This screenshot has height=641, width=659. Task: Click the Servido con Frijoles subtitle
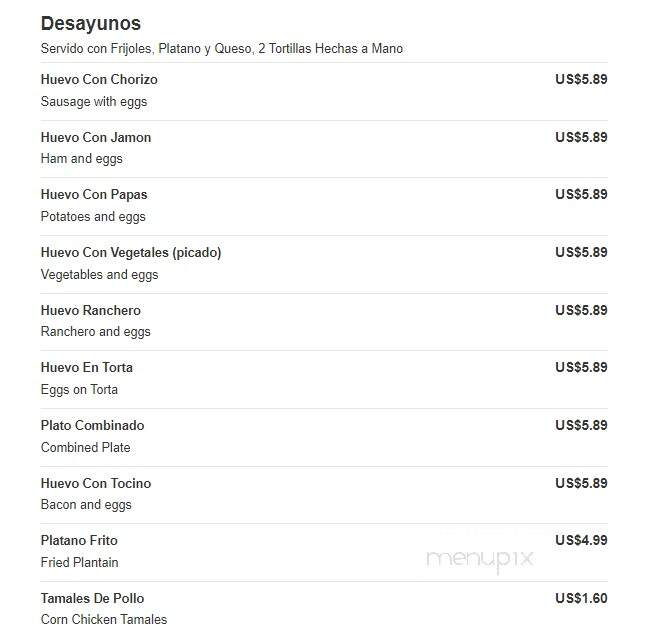222,49
